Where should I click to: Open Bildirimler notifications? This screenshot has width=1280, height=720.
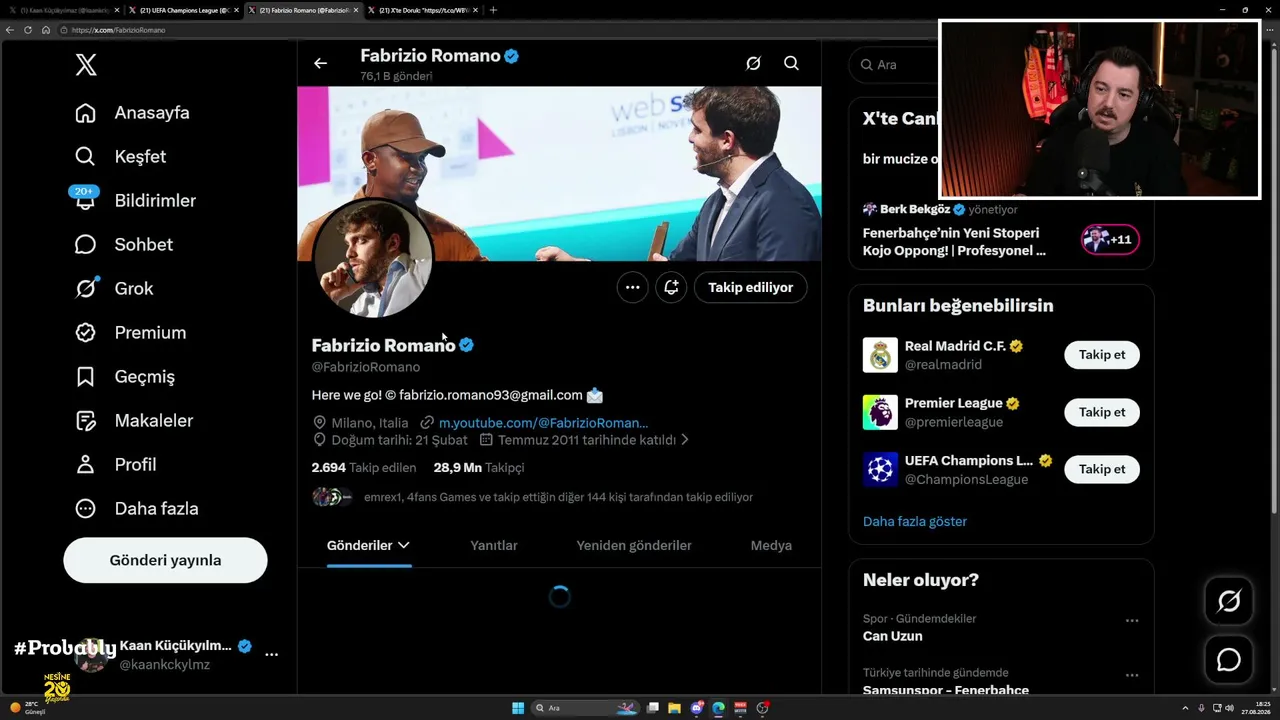point(135,201)
